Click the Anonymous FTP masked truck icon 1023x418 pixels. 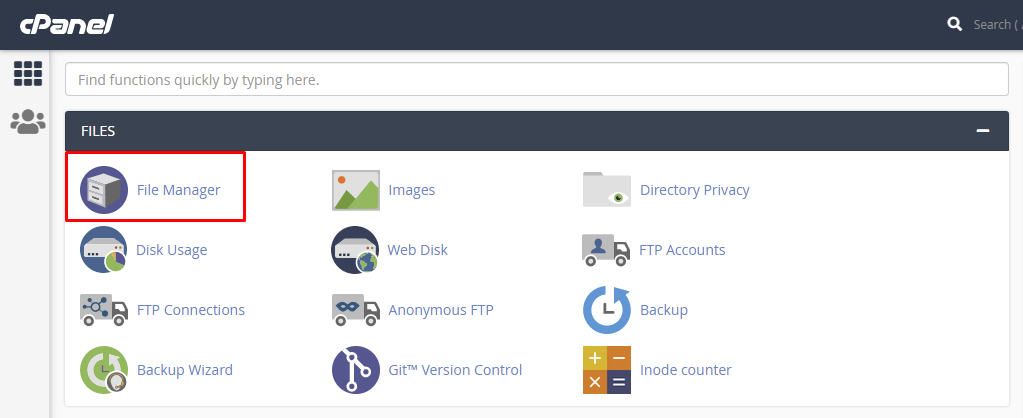(356, 310)
